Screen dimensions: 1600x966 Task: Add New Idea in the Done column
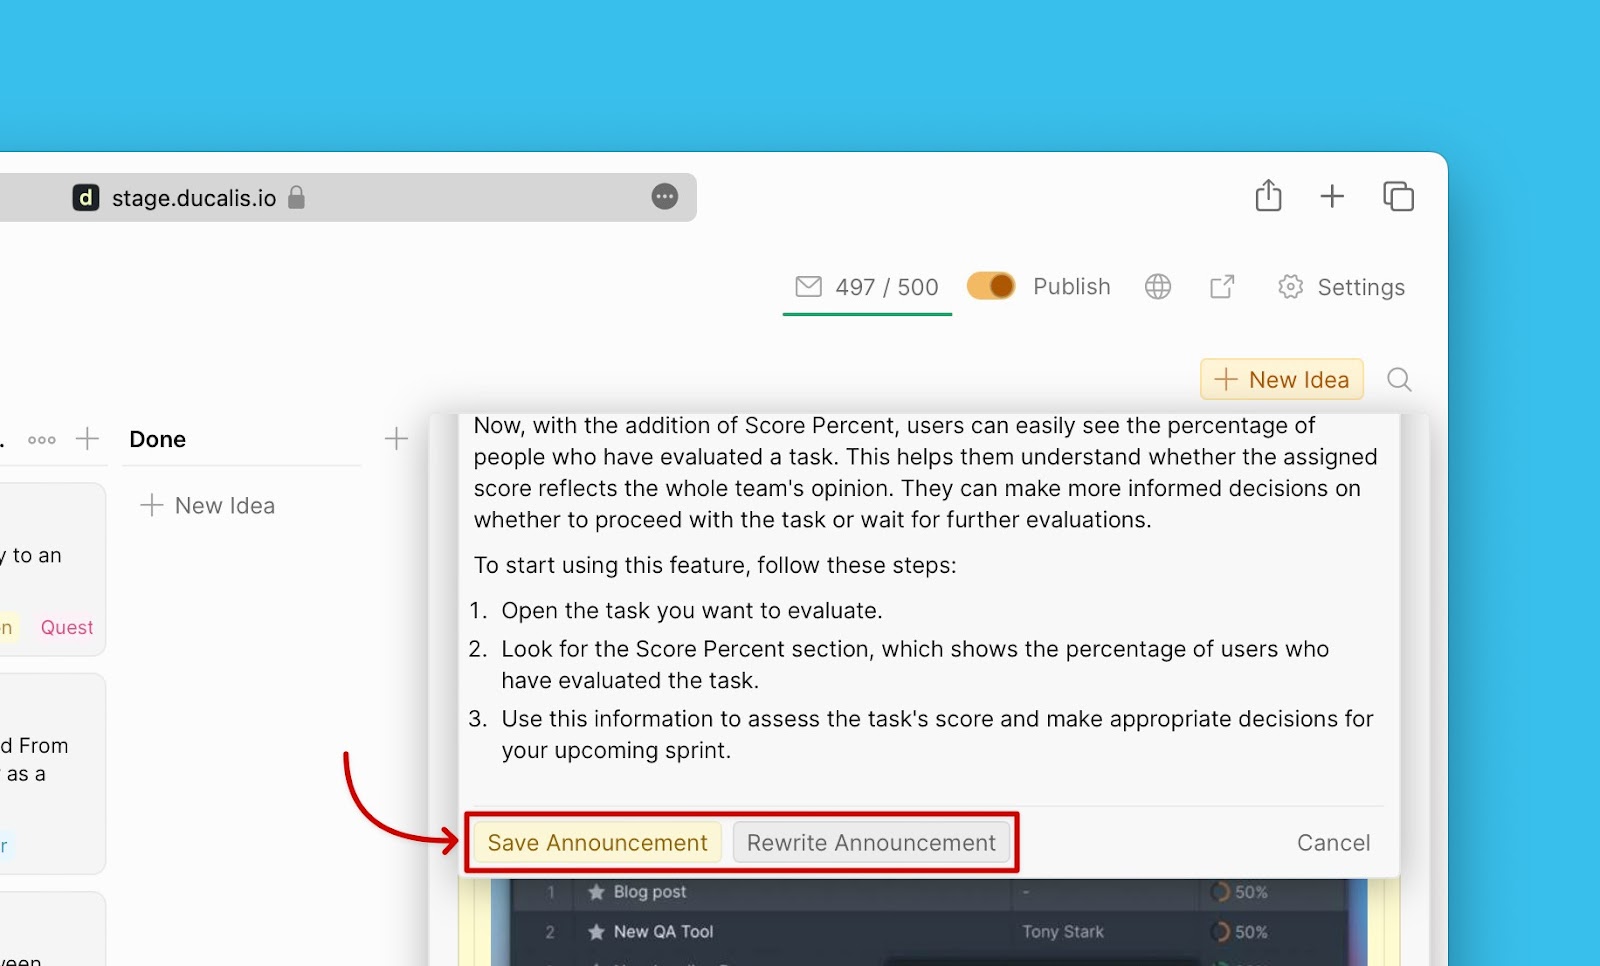click(x=208, y=506)
